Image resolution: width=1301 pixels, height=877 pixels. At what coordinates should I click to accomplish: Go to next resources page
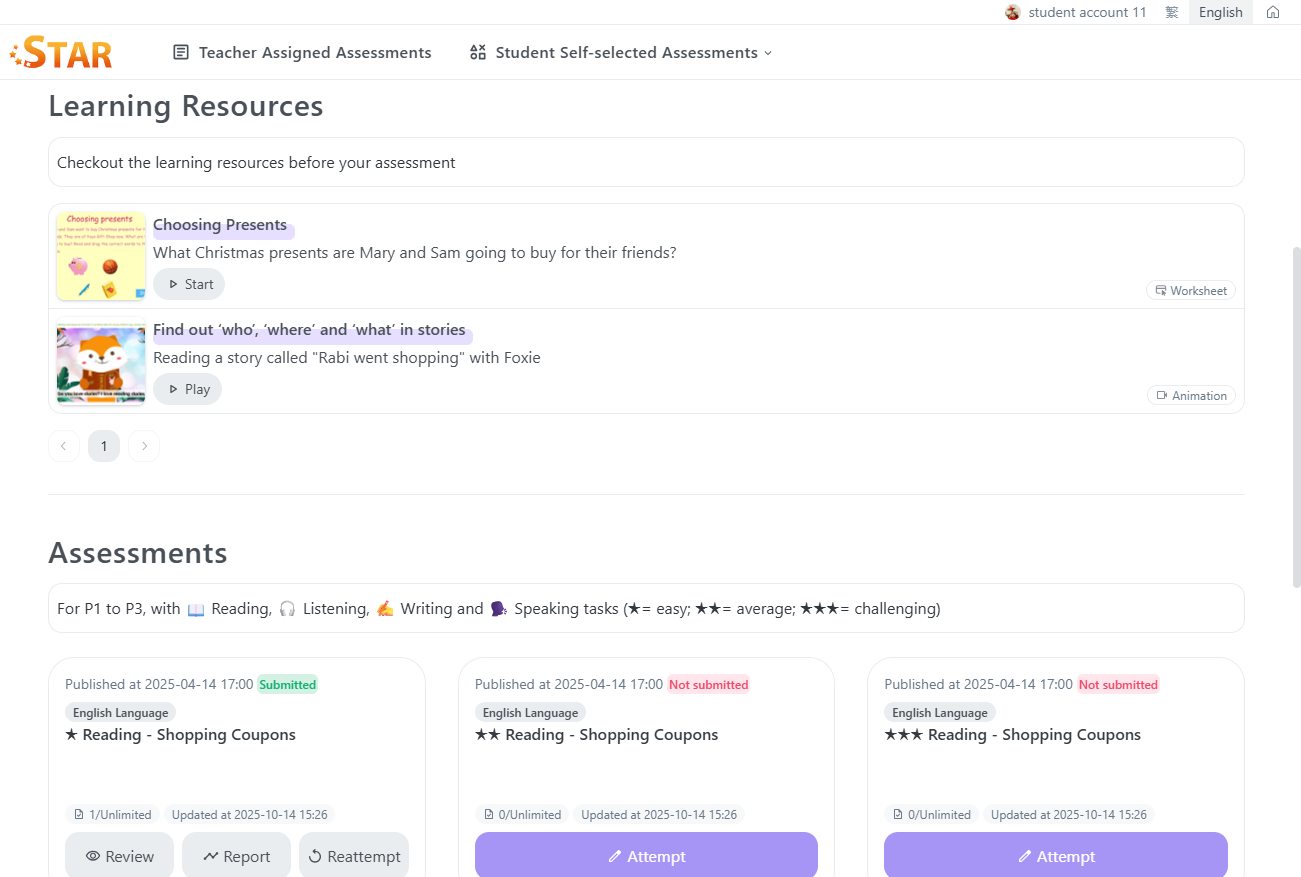(144, 446)
